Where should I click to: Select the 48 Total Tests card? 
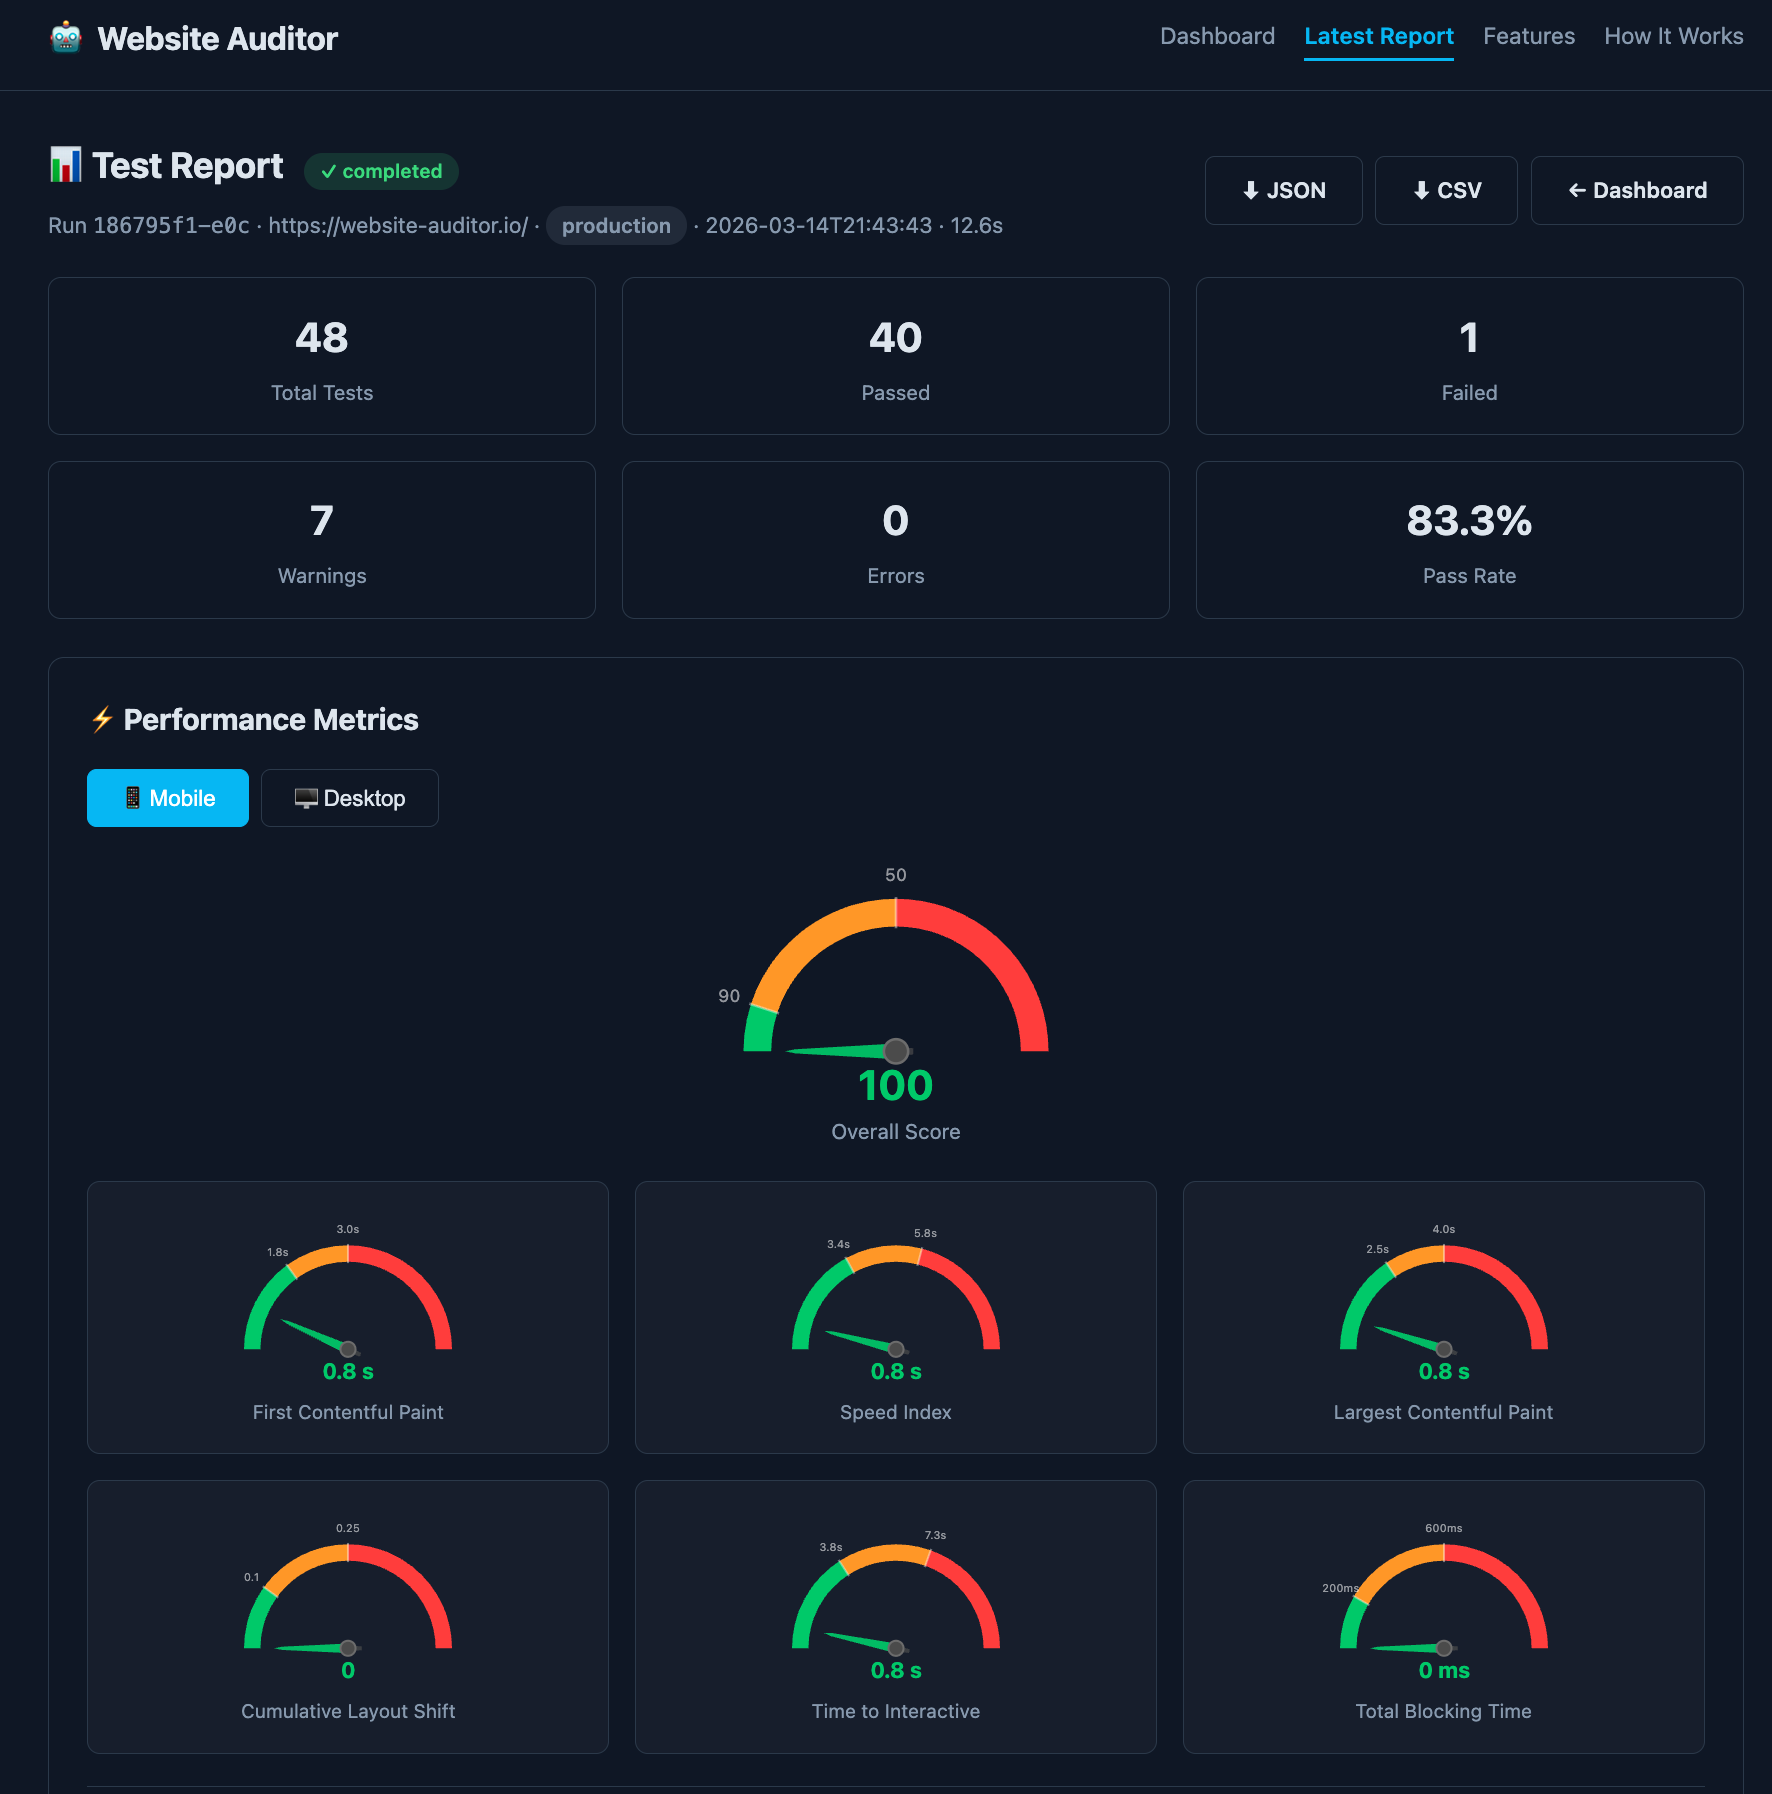[x=322, y=356]
